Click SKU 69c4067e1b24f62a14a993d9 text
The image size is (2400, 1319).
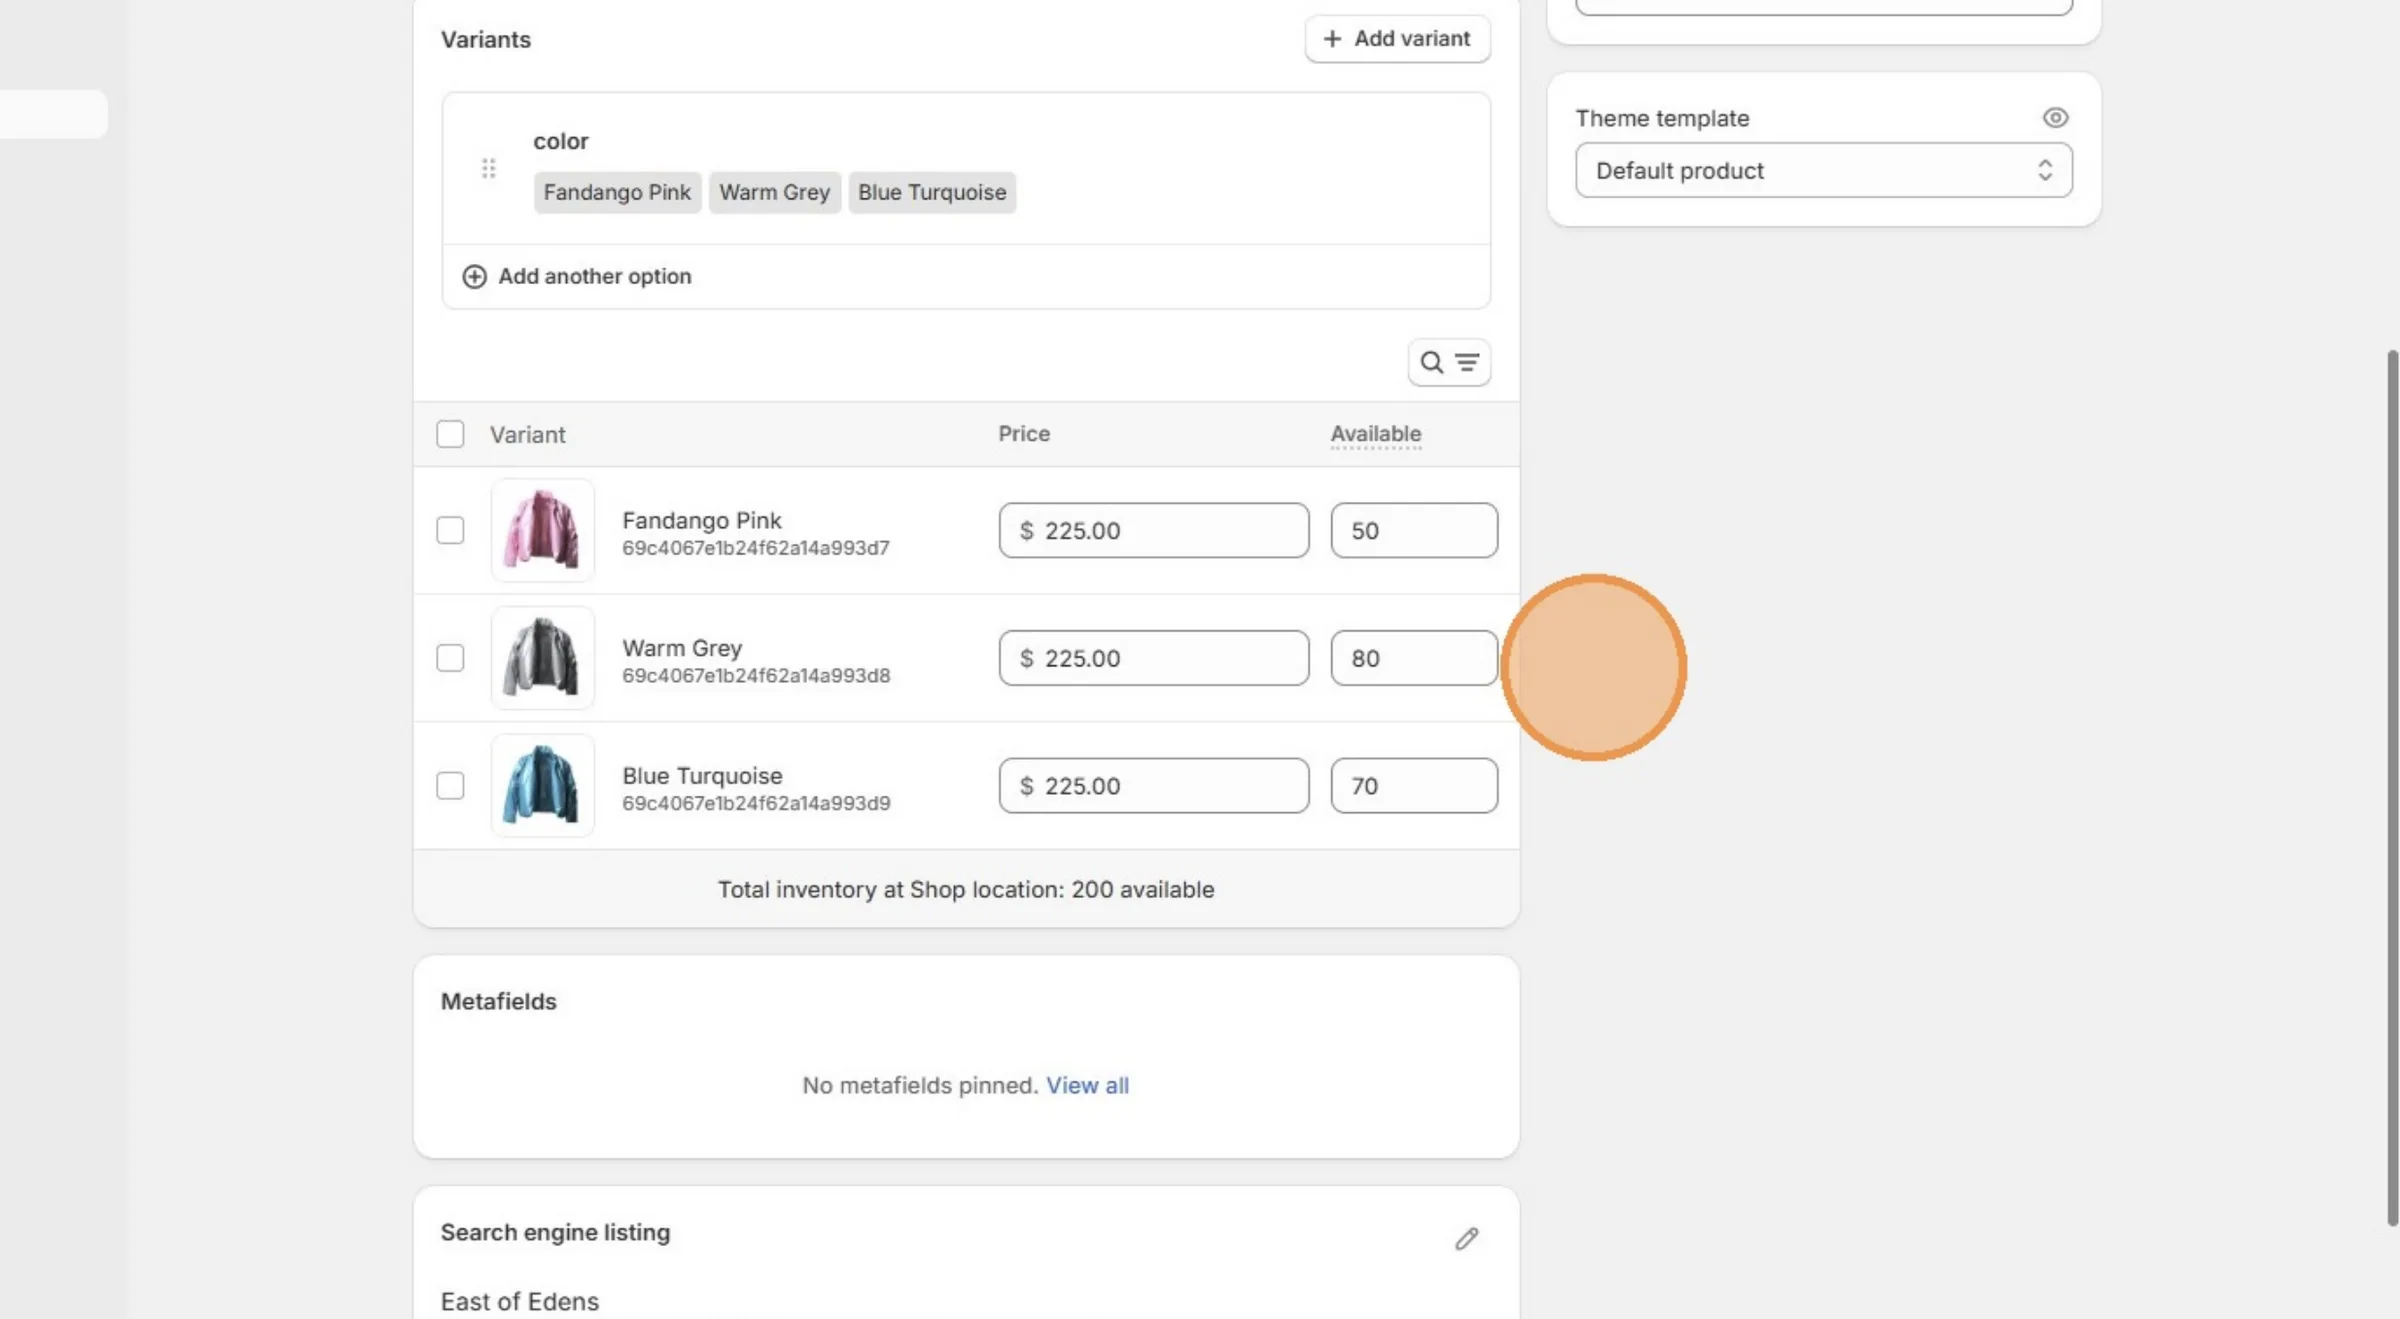(x=756, y=804)
